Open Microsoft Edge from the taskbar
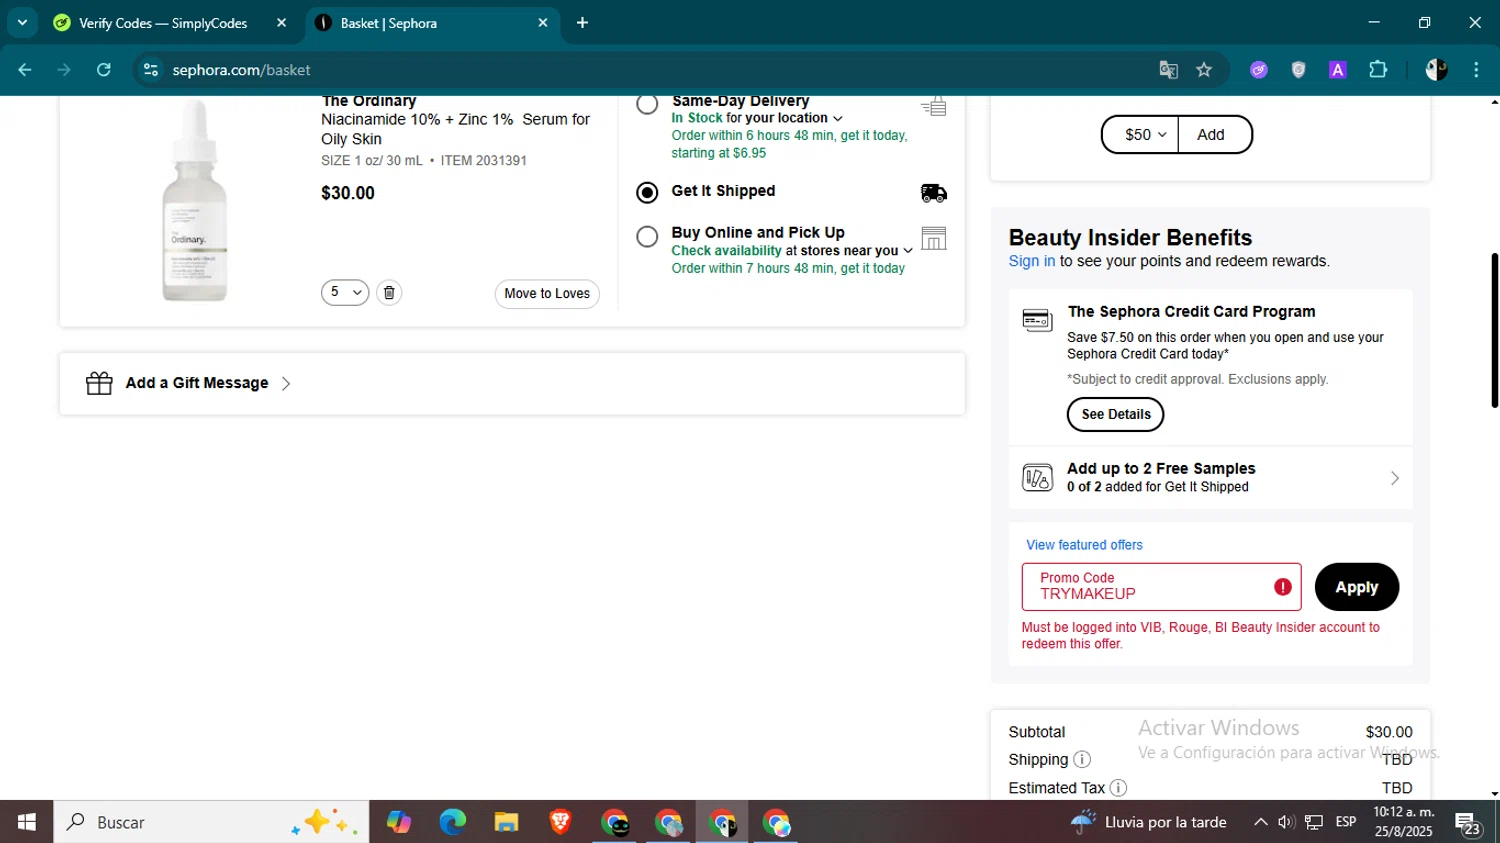Viewport: 1500px width, 843px height. [452, 822]
